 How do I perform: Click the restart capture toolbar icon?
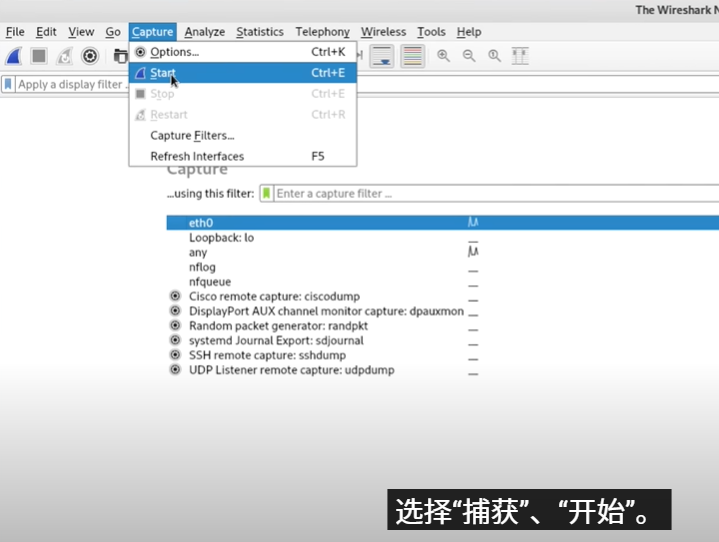click(x=64, y=56)
